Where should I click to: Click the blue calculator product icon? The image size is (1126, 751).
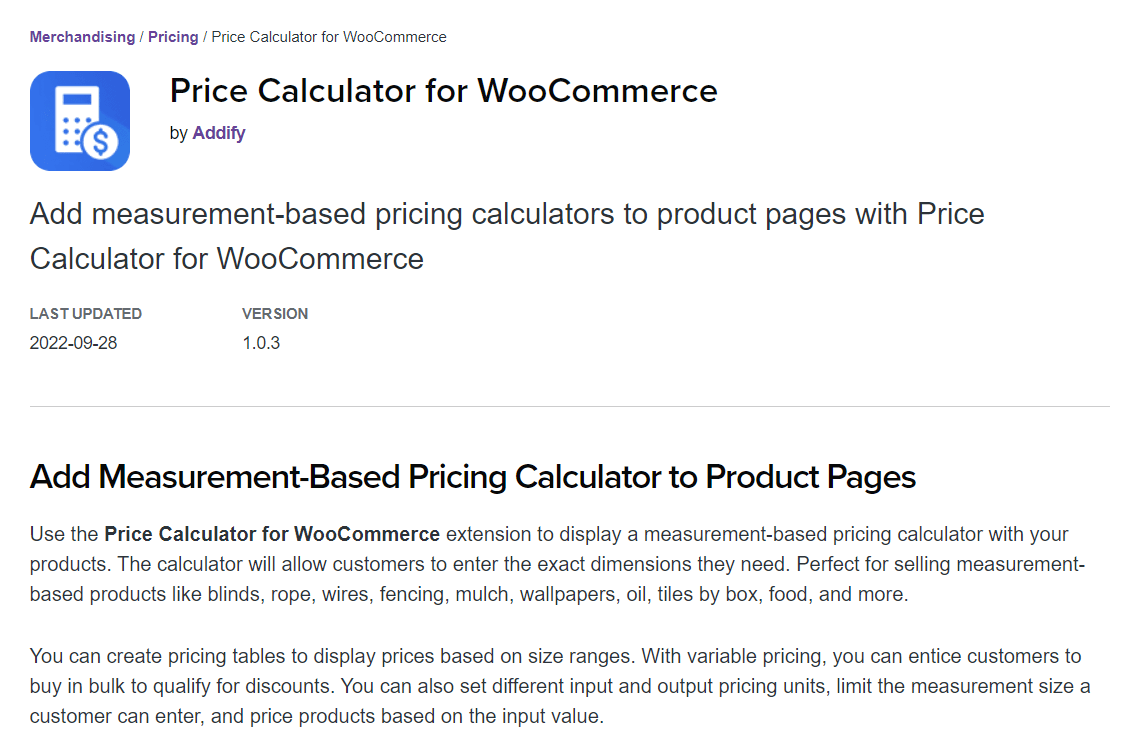pos(79,120)
